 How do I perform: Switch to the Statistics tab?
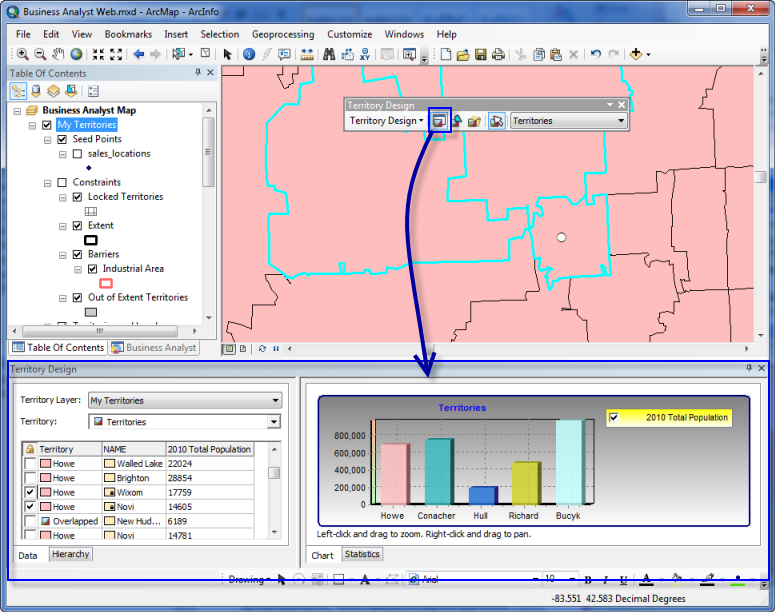[x=362, y=554]
